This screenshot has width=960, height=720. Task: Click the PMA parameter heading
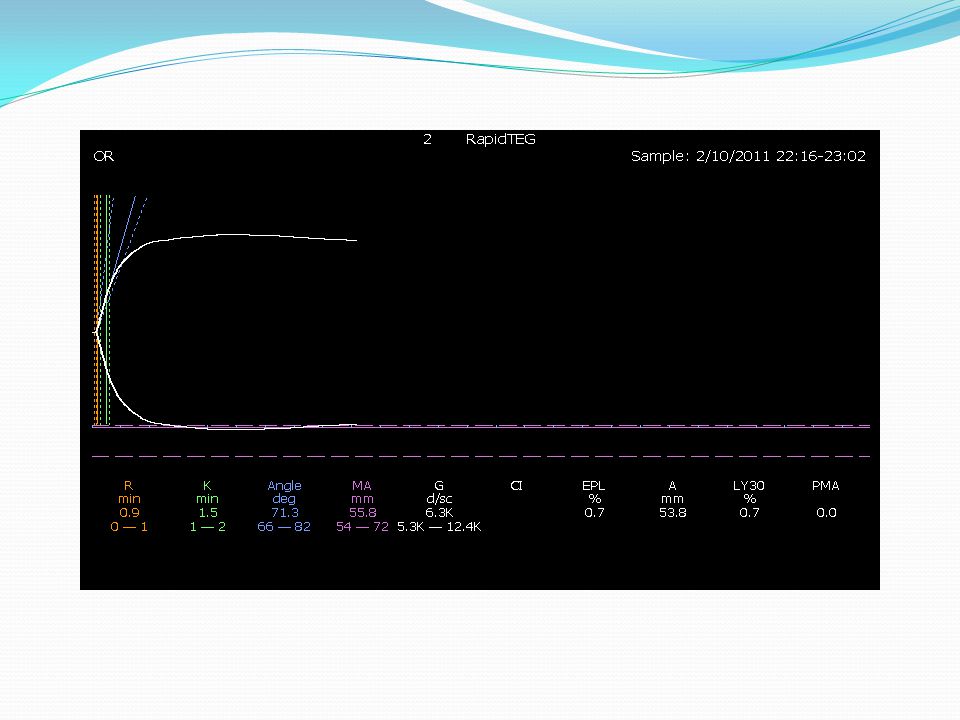click(x=825, y=486)
